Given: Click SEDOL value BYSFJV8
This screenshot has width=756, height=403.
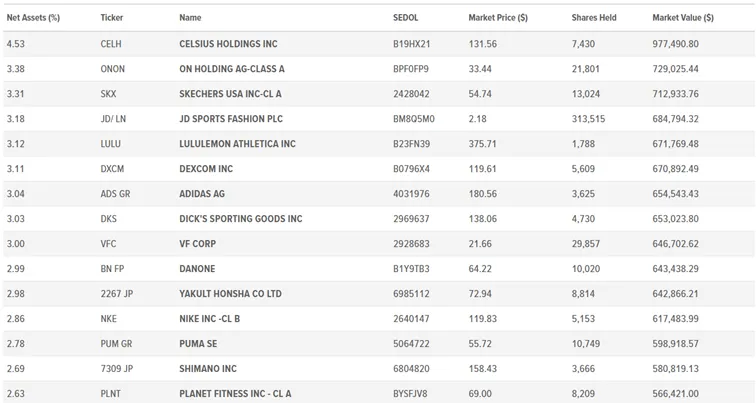Looking at the screenshot, I should tap(410, 394).
